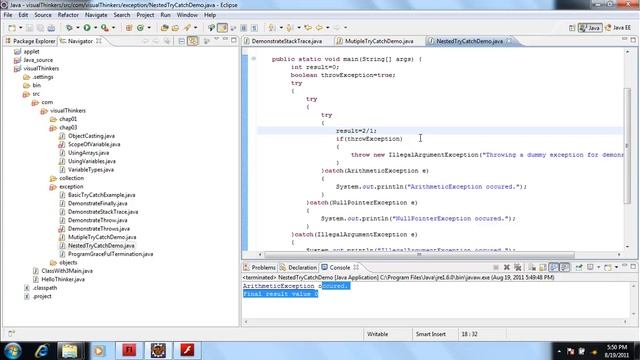This screenshot has width=640, height=360.
Task: Switch to DemonstrateStackTrace.java editor tab
Action: coord(282,41)
